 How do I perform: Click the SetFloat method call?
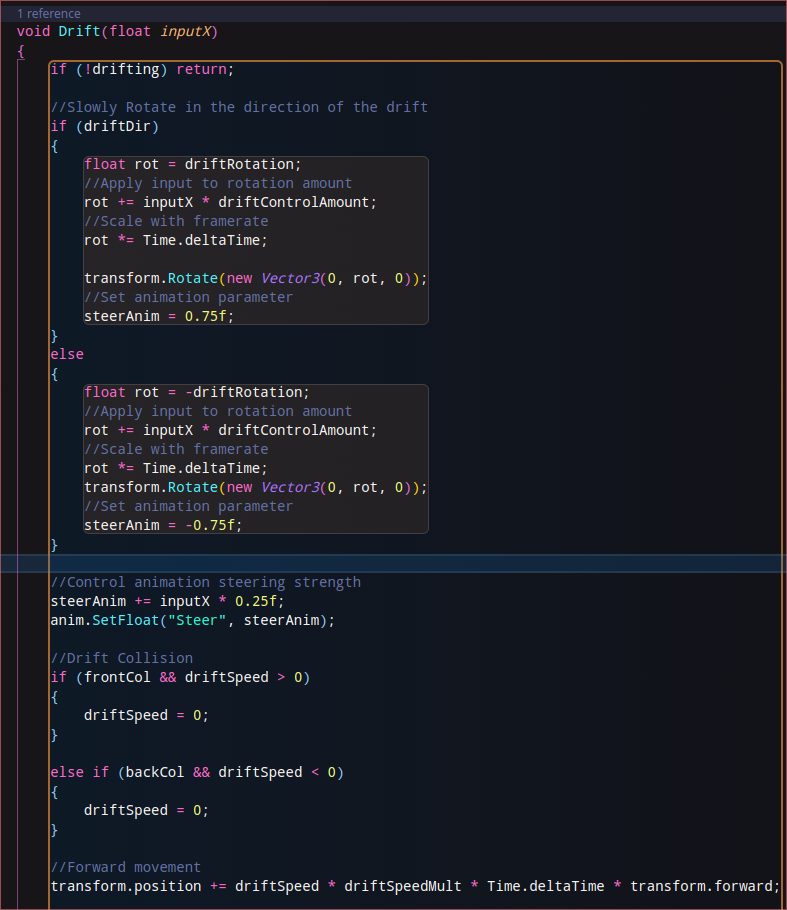coord(125,620)
